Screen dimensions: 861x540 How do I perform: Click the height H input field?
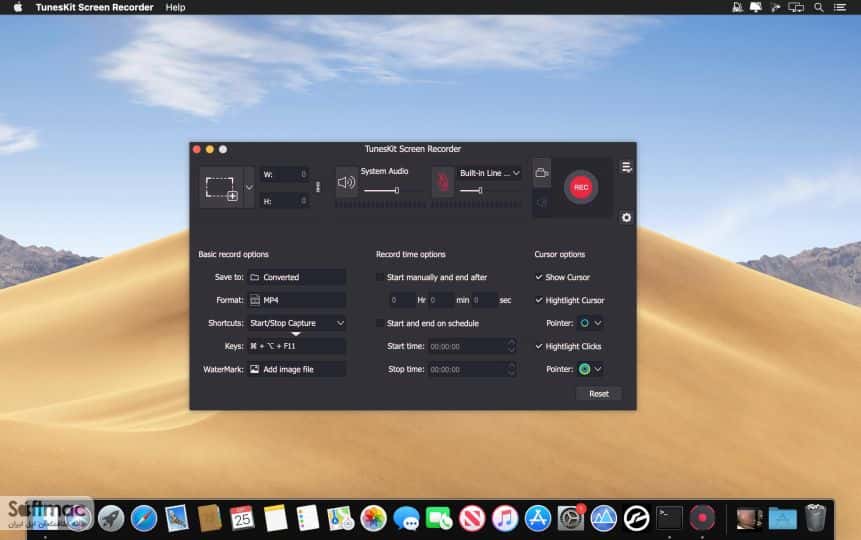pos(285,201)
